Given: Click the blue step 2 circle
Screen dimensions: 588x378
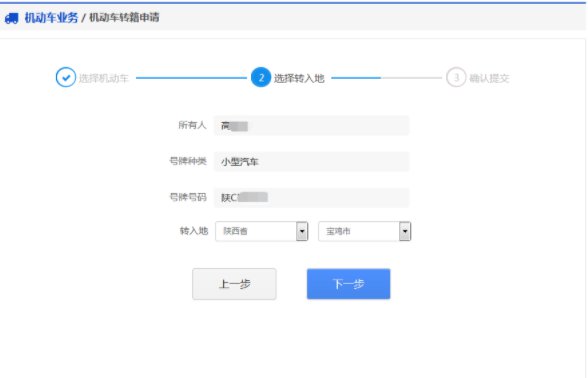Looking at the screenshot, I should (x=261, y=77).
